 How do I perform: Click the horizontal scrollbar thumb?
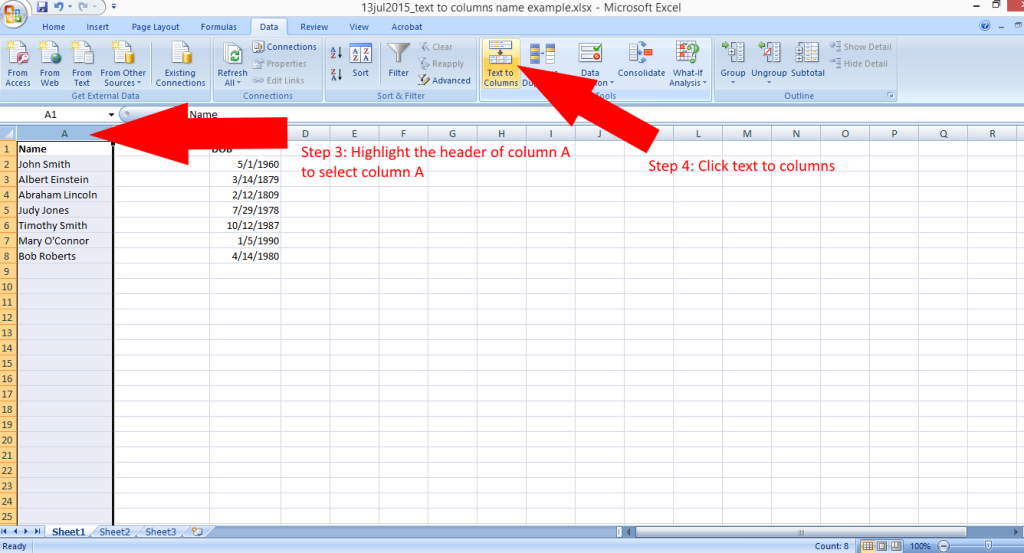(801, 532)
